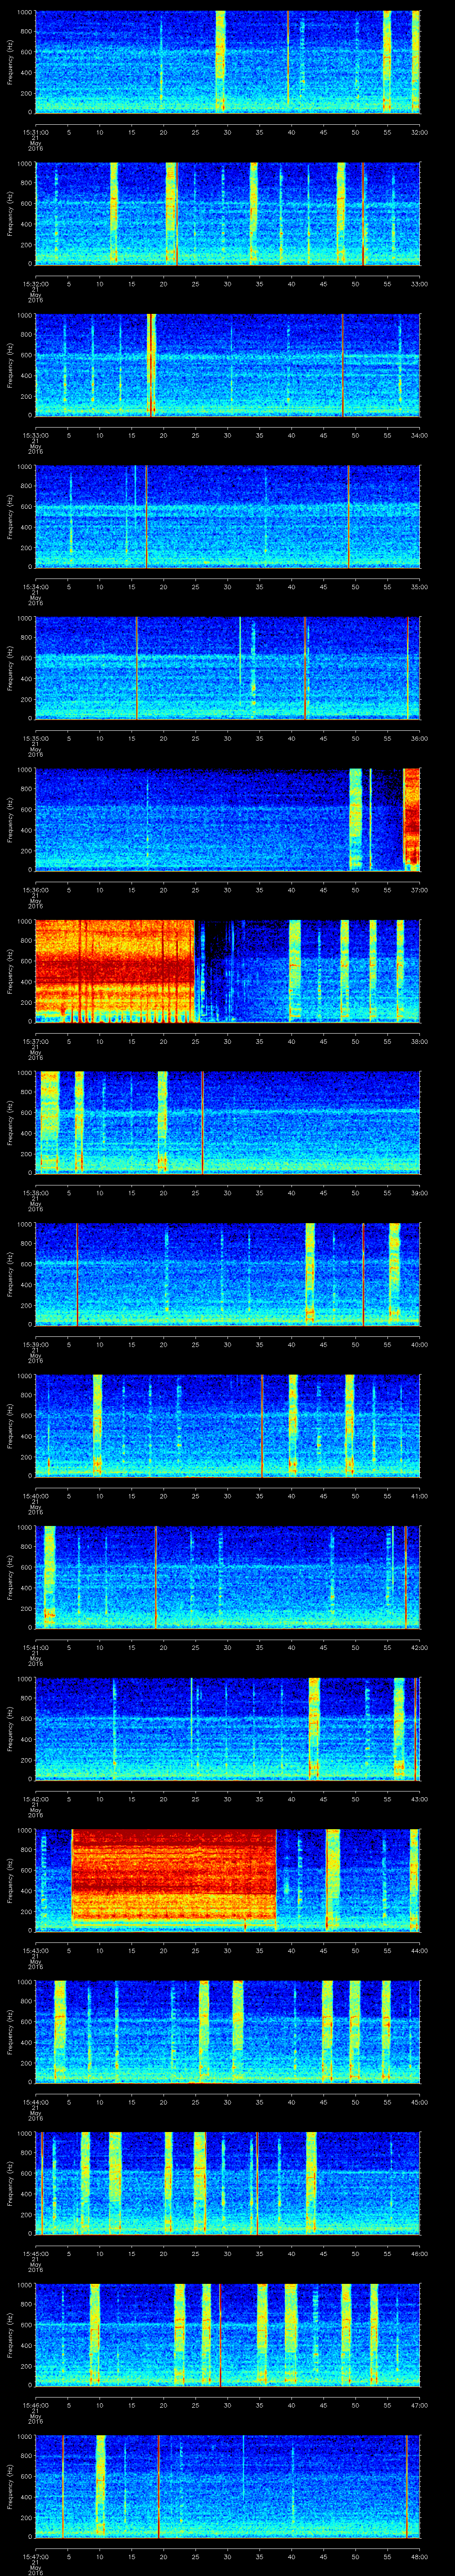This screenshot has width=455, height=2576.
Task: Click the wide red noise band in 15:37:00 spectrogram
Action: 114,970
